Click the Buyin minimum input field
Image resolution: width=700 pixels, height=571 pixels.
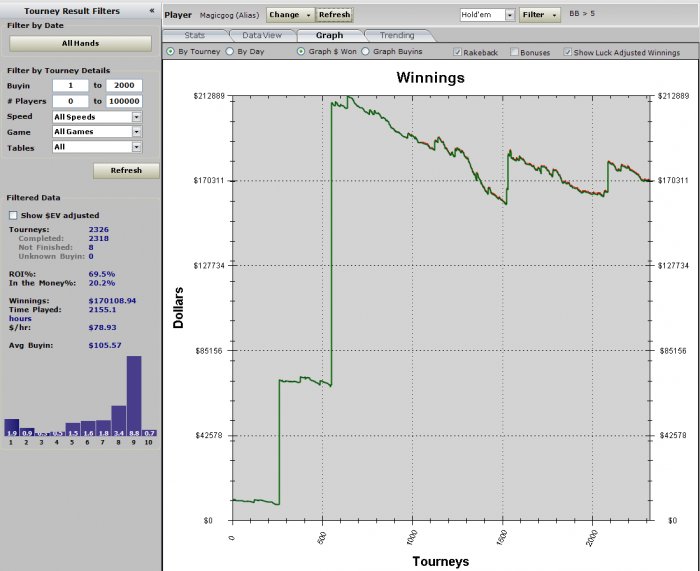point(71,87)
